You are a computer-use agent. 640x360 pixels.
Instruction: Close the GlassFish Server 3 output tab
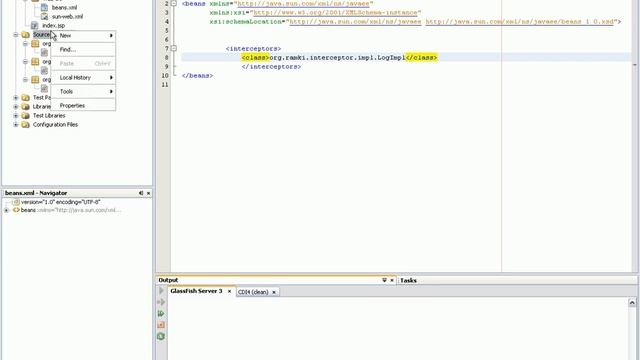(x=229, y=291)
